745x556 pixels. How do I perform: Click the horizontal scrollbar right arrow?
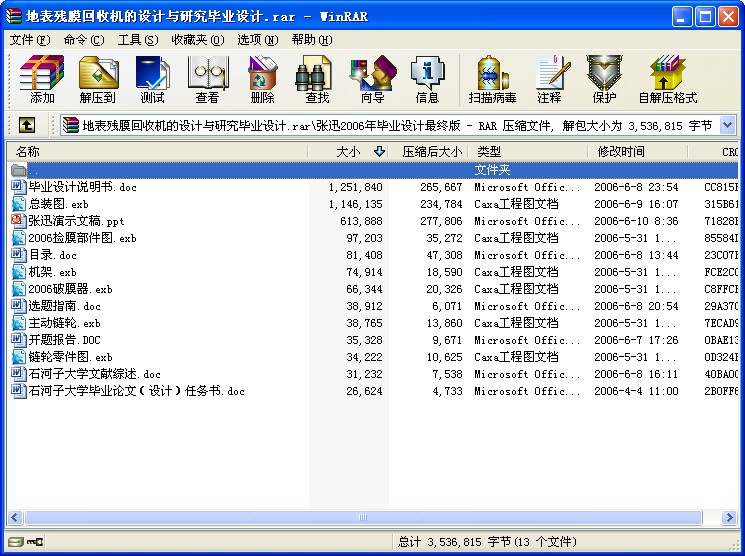click(728, 518)
